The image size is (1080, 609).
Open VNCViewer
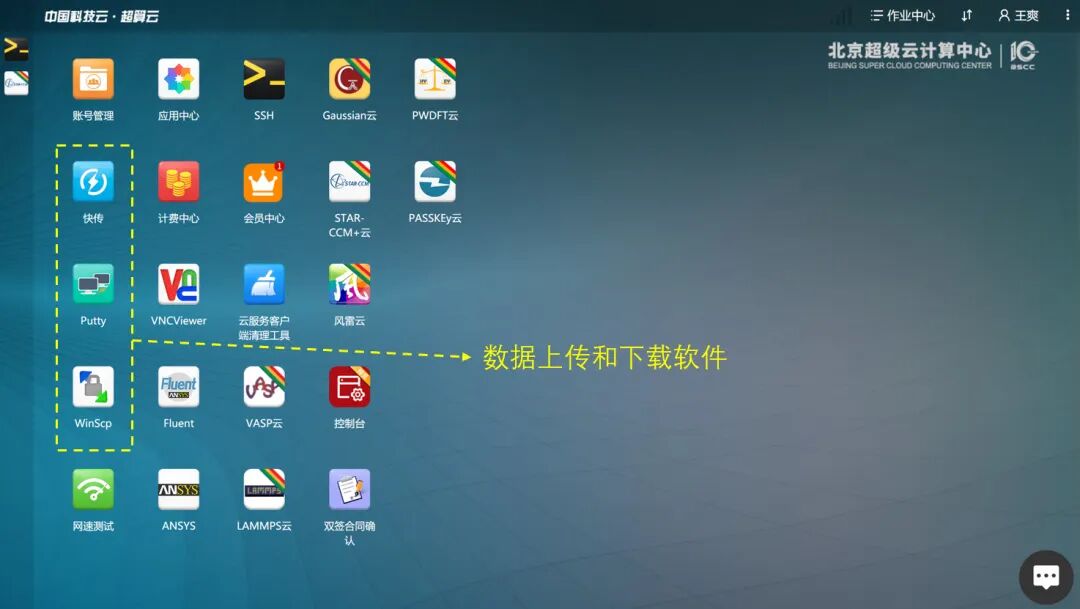(178, 284)
